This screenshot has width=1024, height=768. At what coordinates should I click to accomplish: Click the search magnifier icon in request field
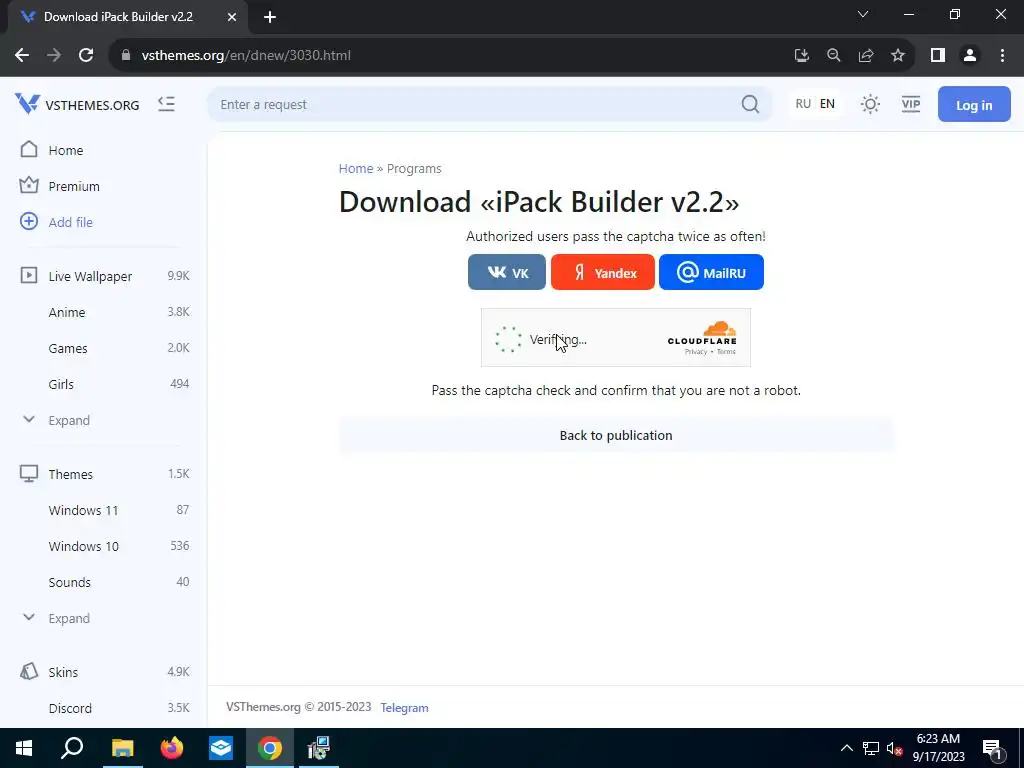coord(750,104)
